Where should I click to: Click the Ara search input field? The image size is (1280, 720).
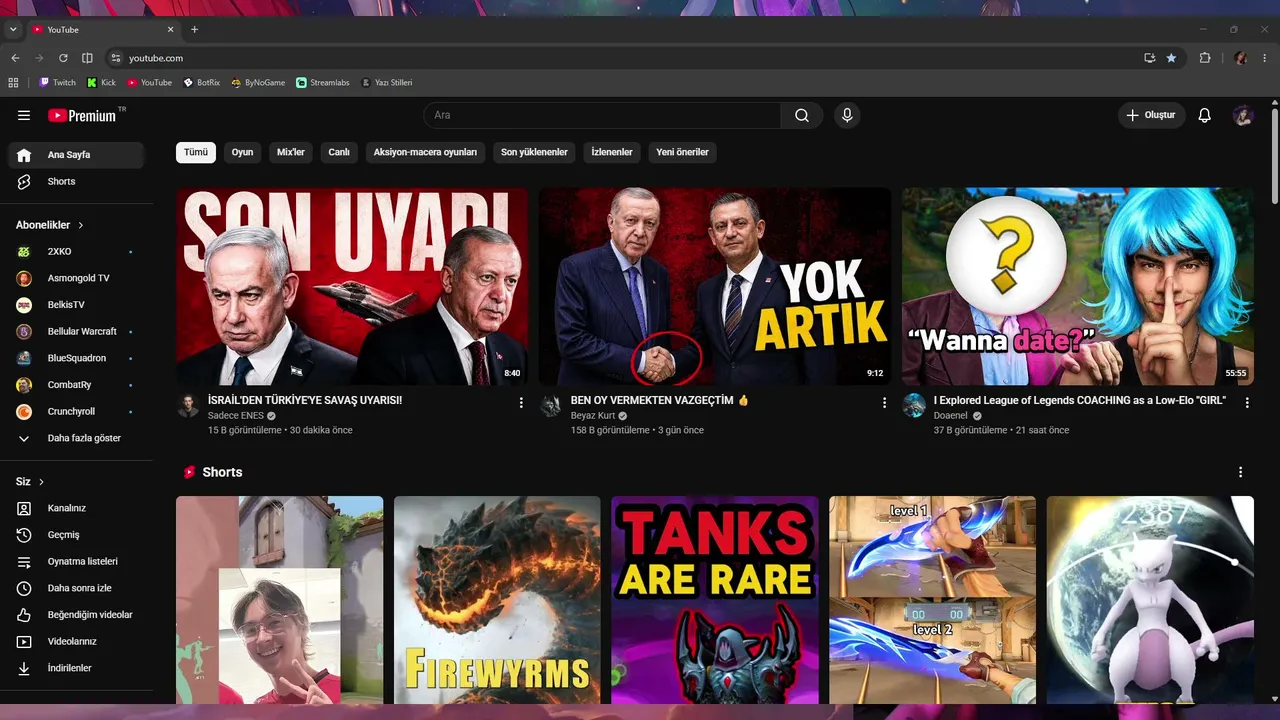(603, 115)
